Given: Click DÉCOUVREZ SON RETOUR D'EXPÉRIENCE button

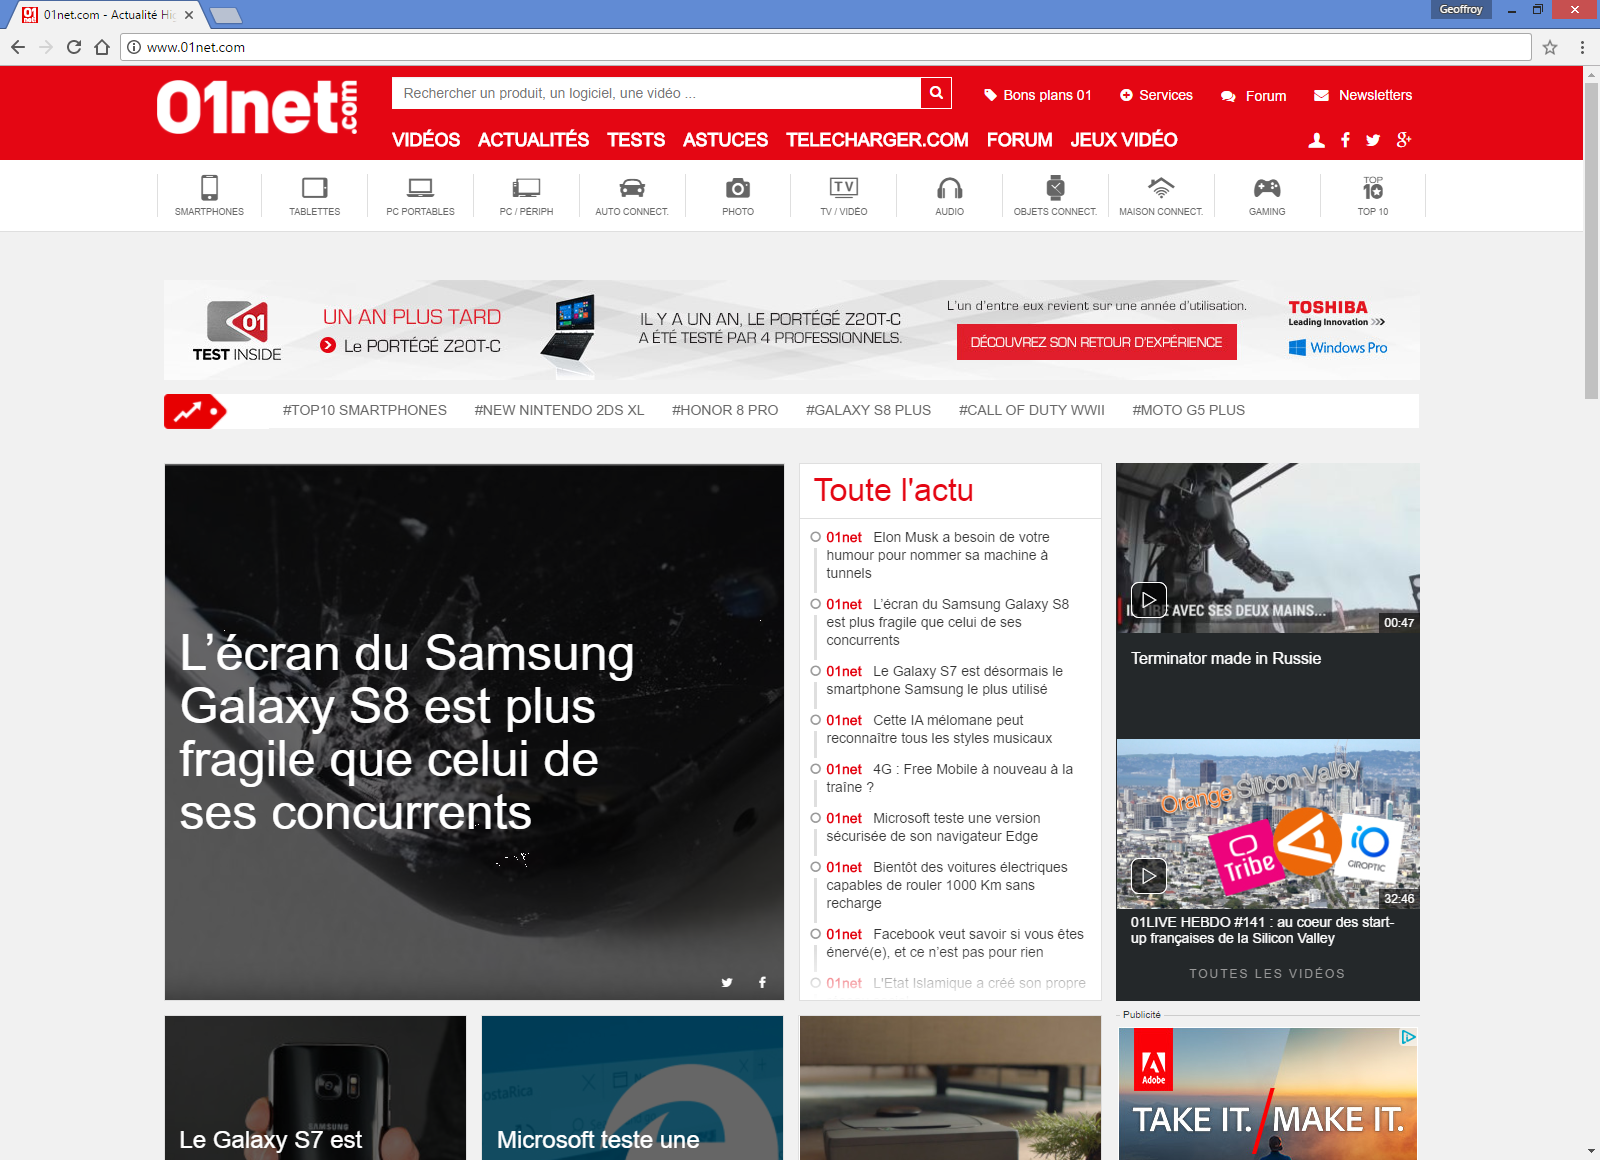Looking at the screenshot, I should pos(1096,342).
